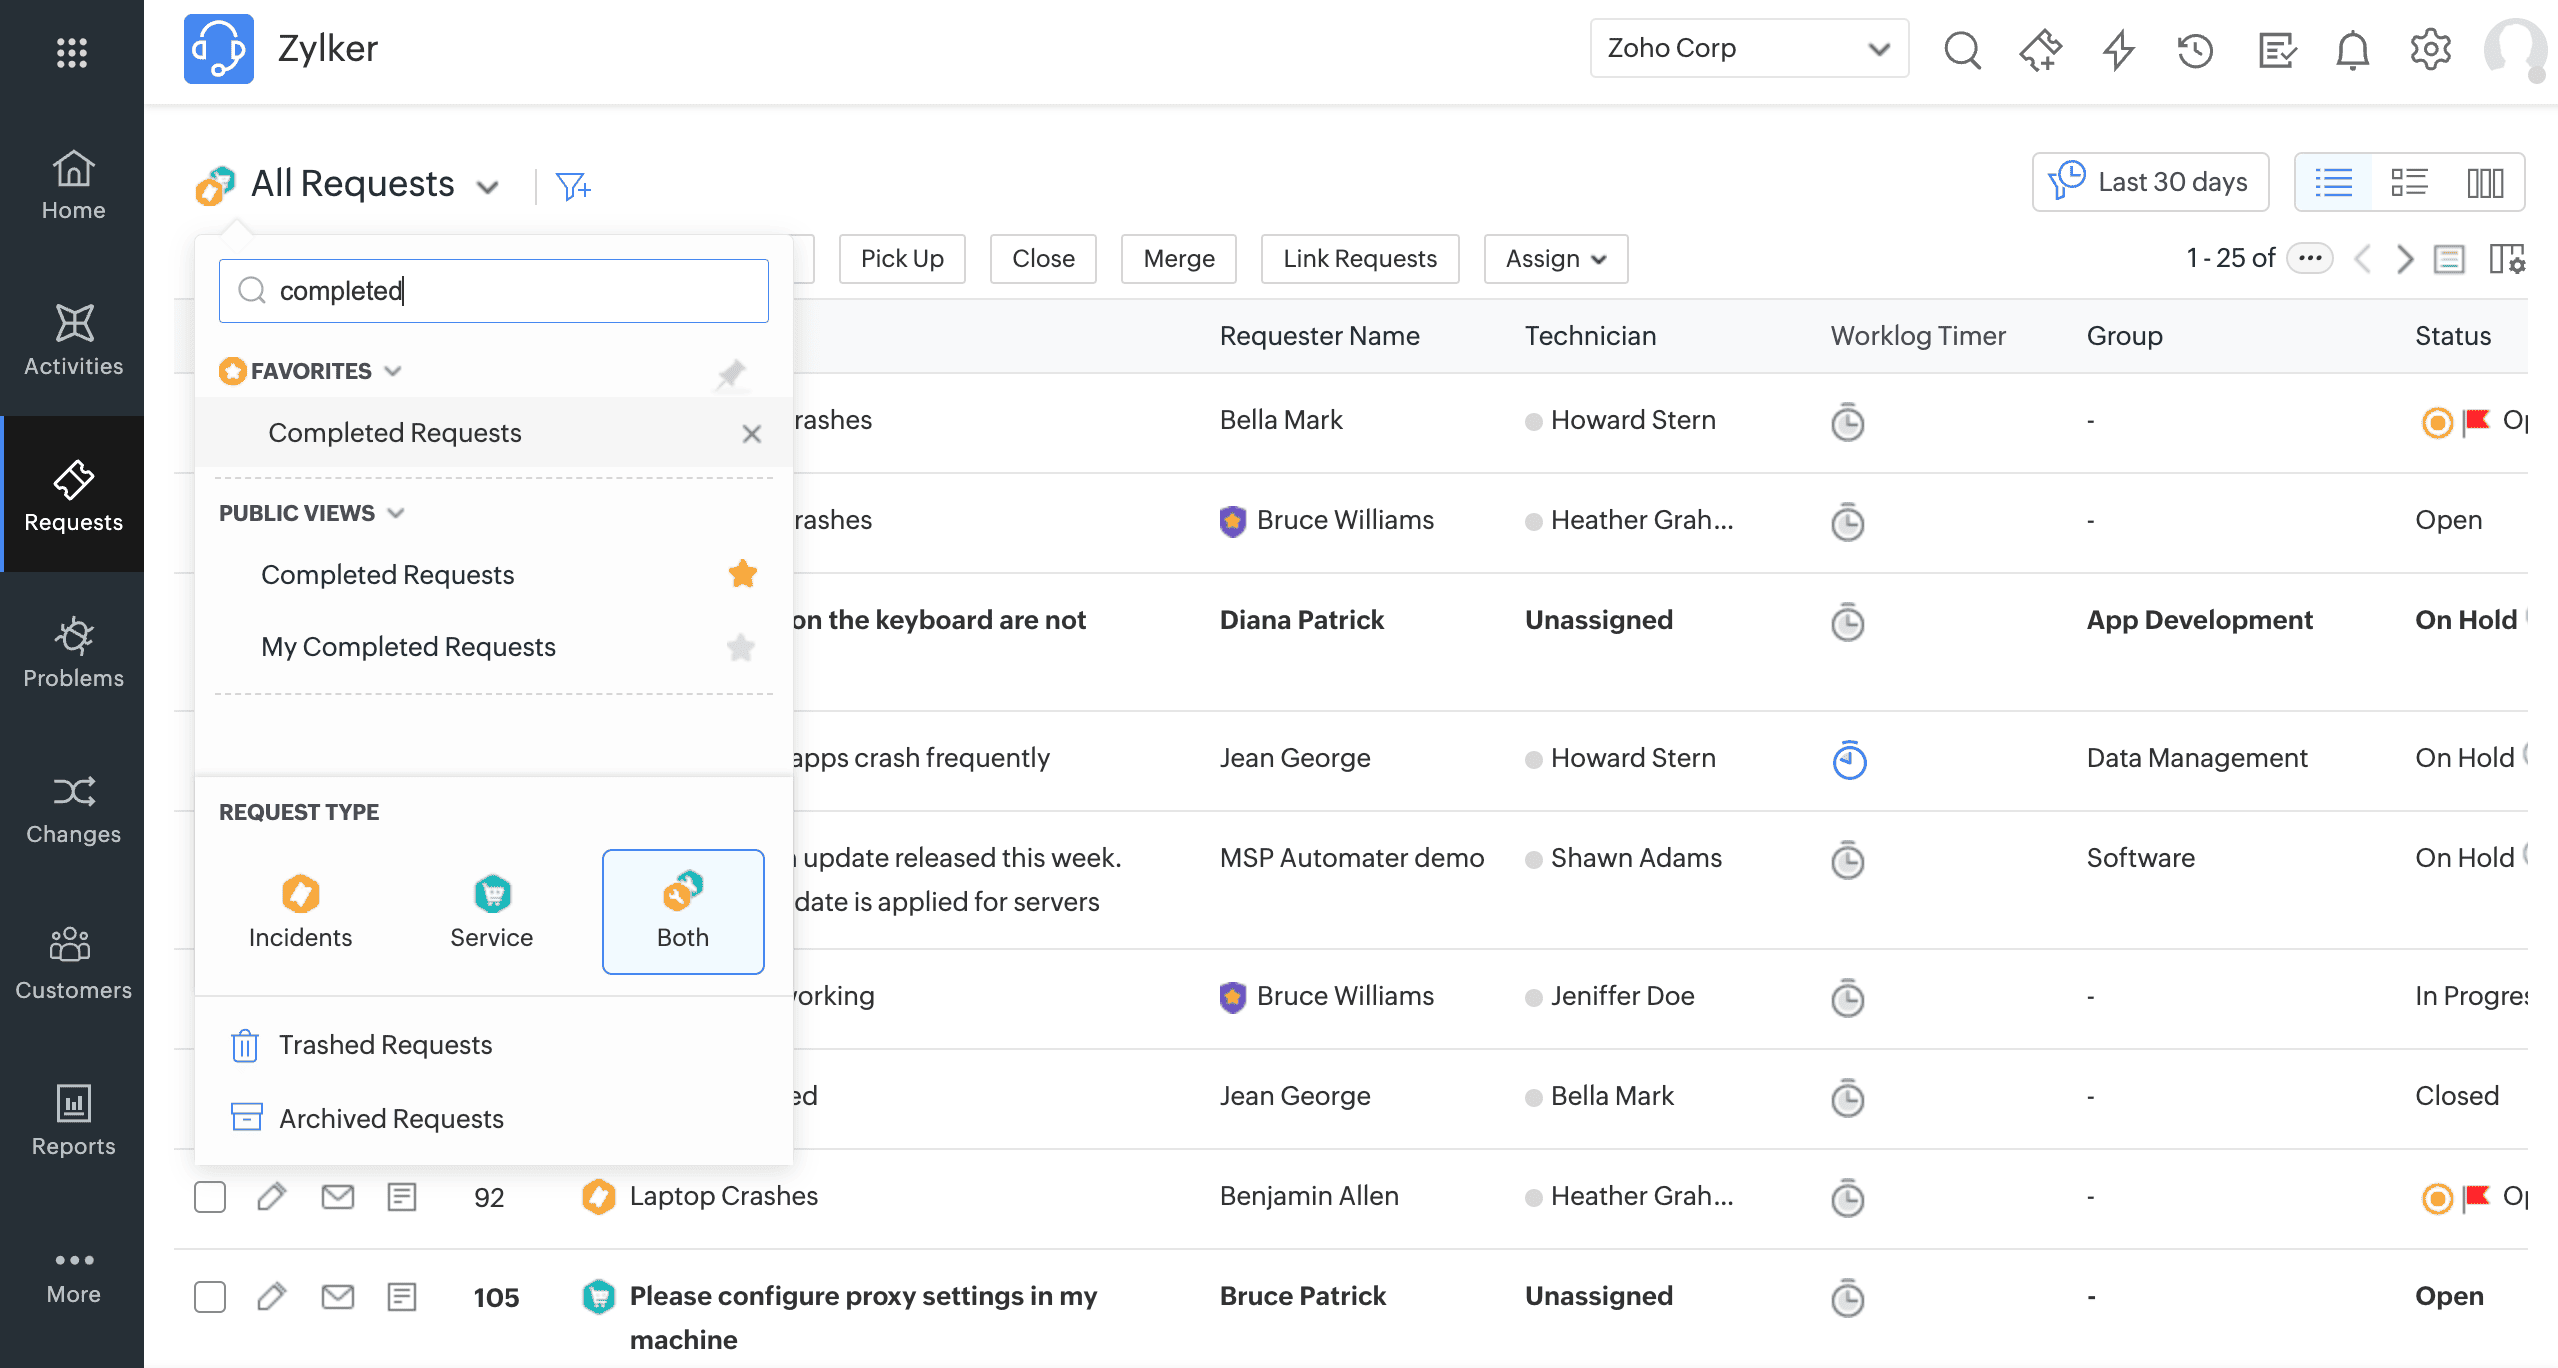
Task: Tick the checkbox for request 105
Action: [x=210, y=1296]
